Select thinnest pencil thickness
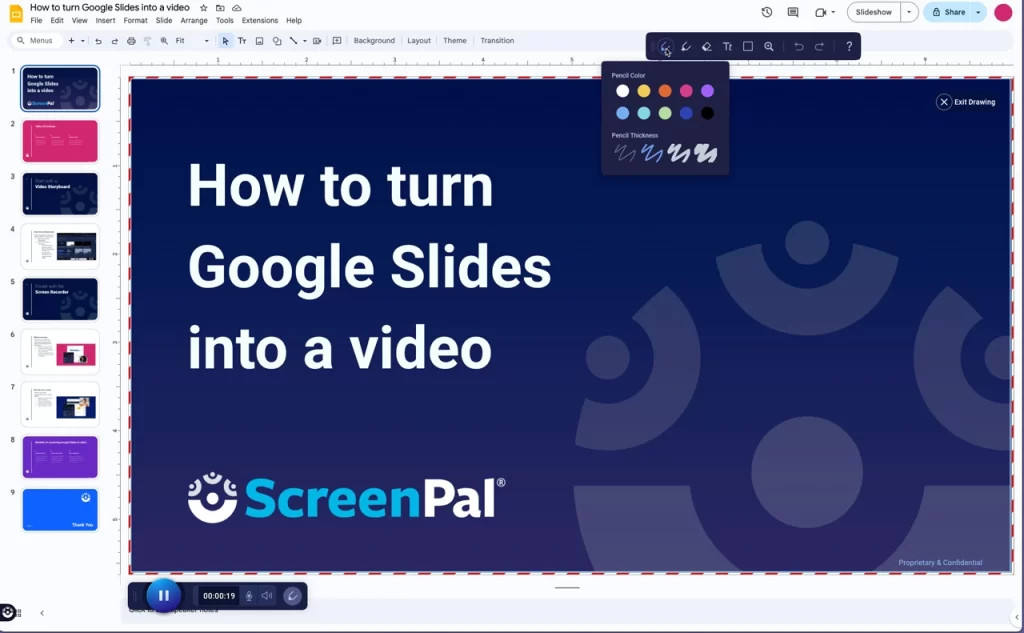 [624, 153]
